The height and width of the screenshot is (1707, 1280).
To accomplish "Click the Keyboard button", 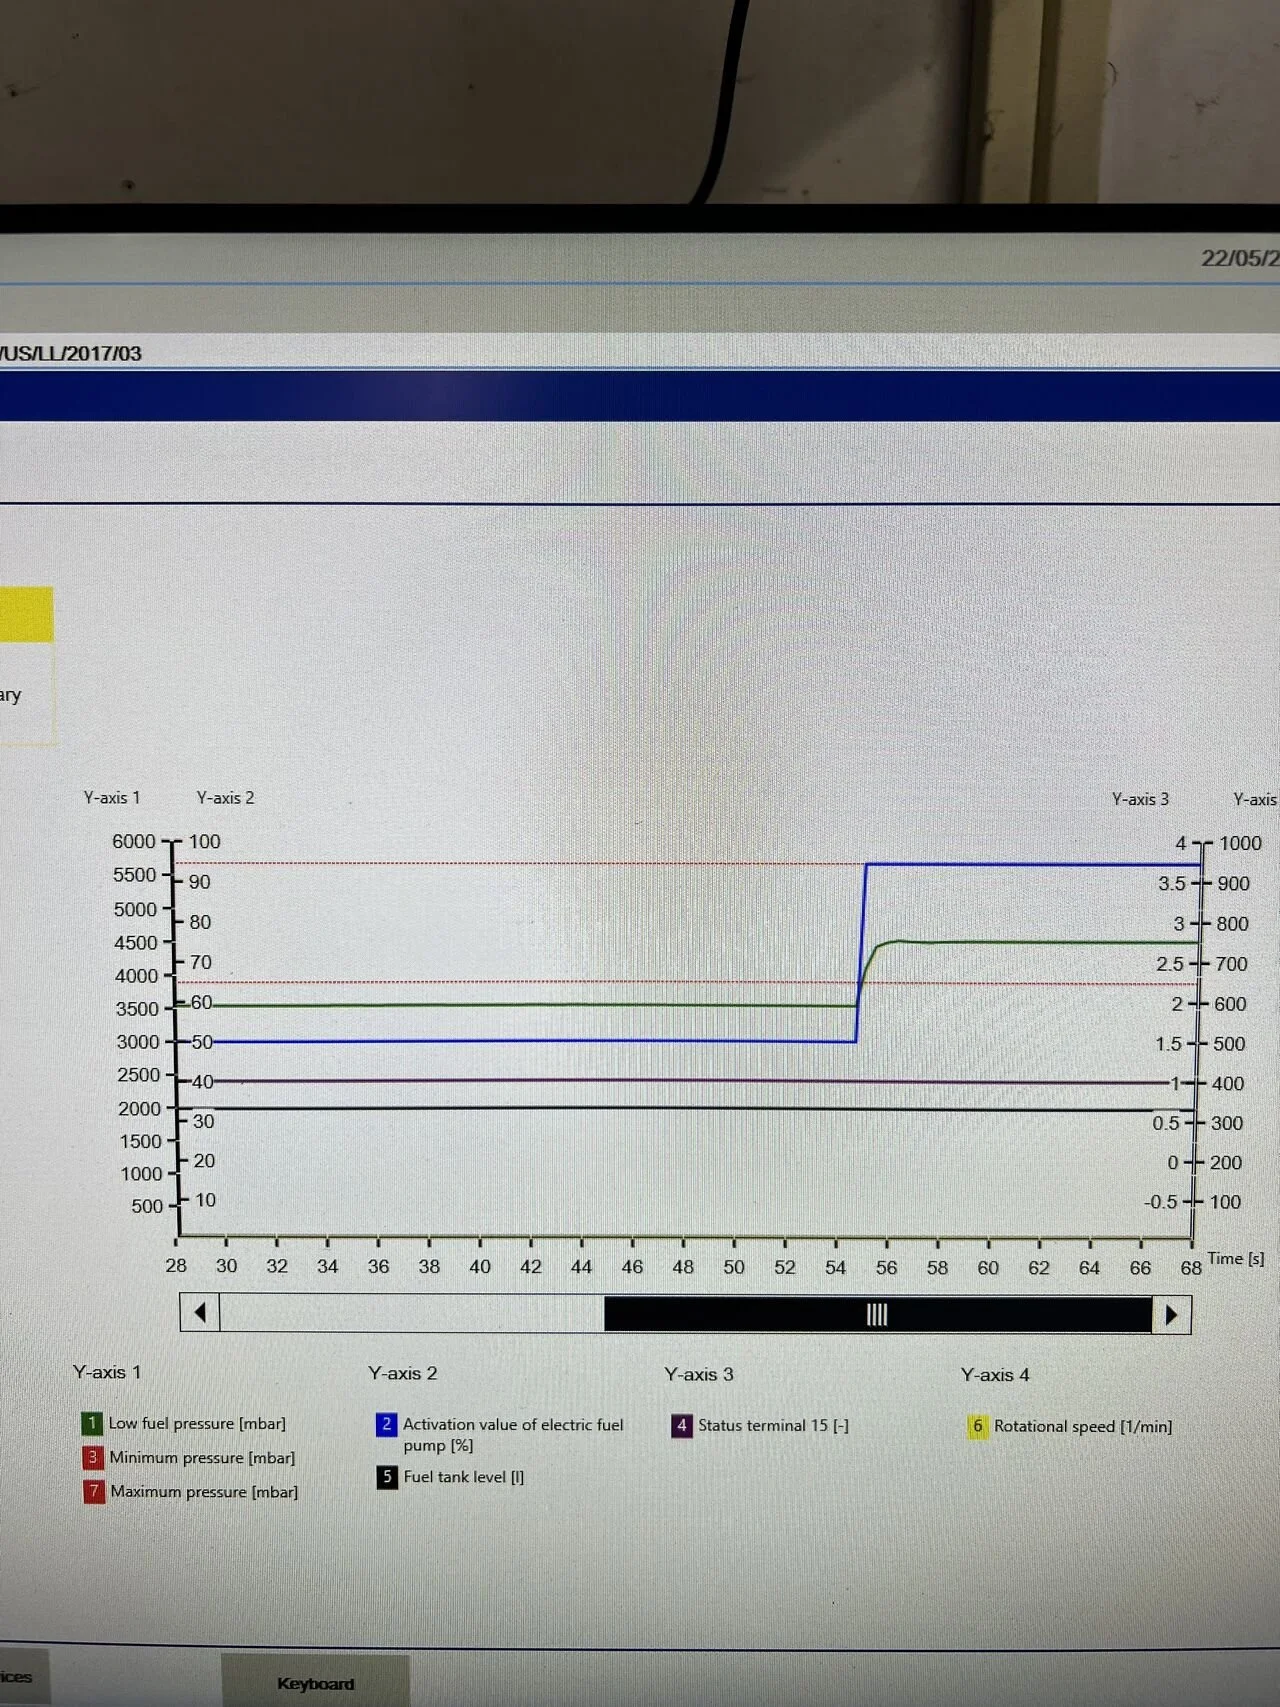I will point(315,1683).
